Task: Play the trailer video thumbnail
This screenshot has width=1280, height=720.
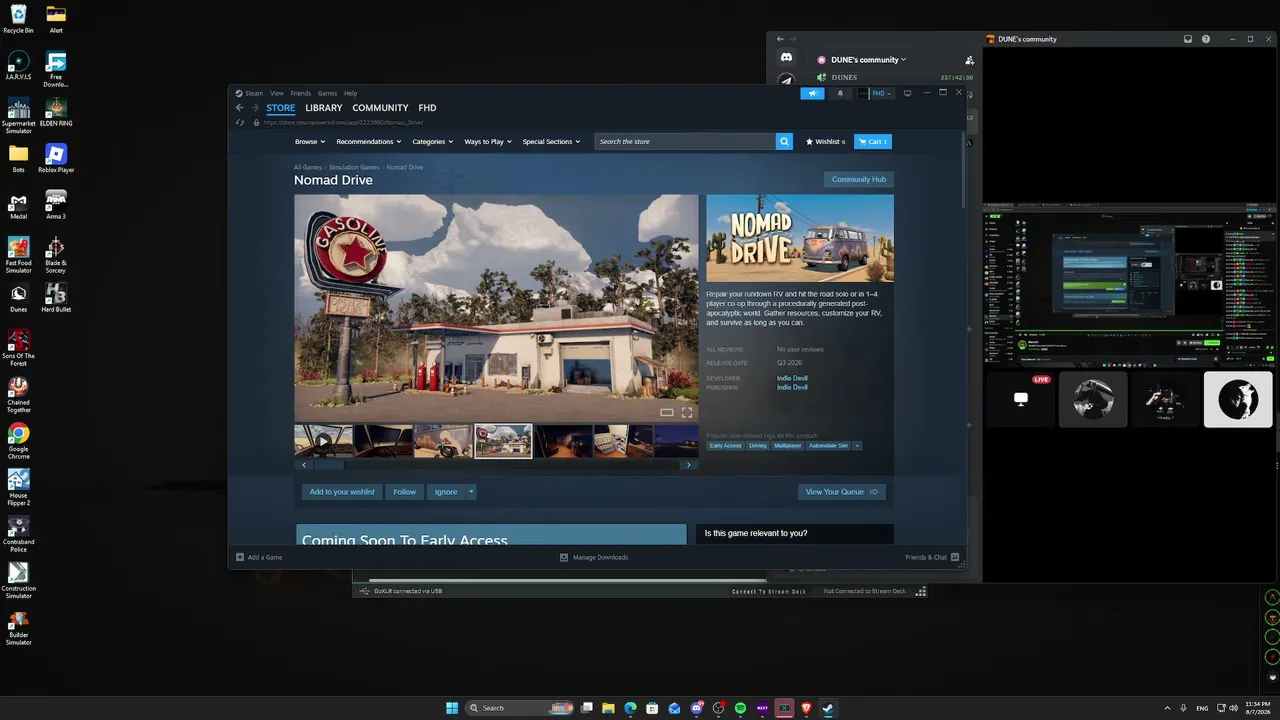Action: (x=323, y=441)
